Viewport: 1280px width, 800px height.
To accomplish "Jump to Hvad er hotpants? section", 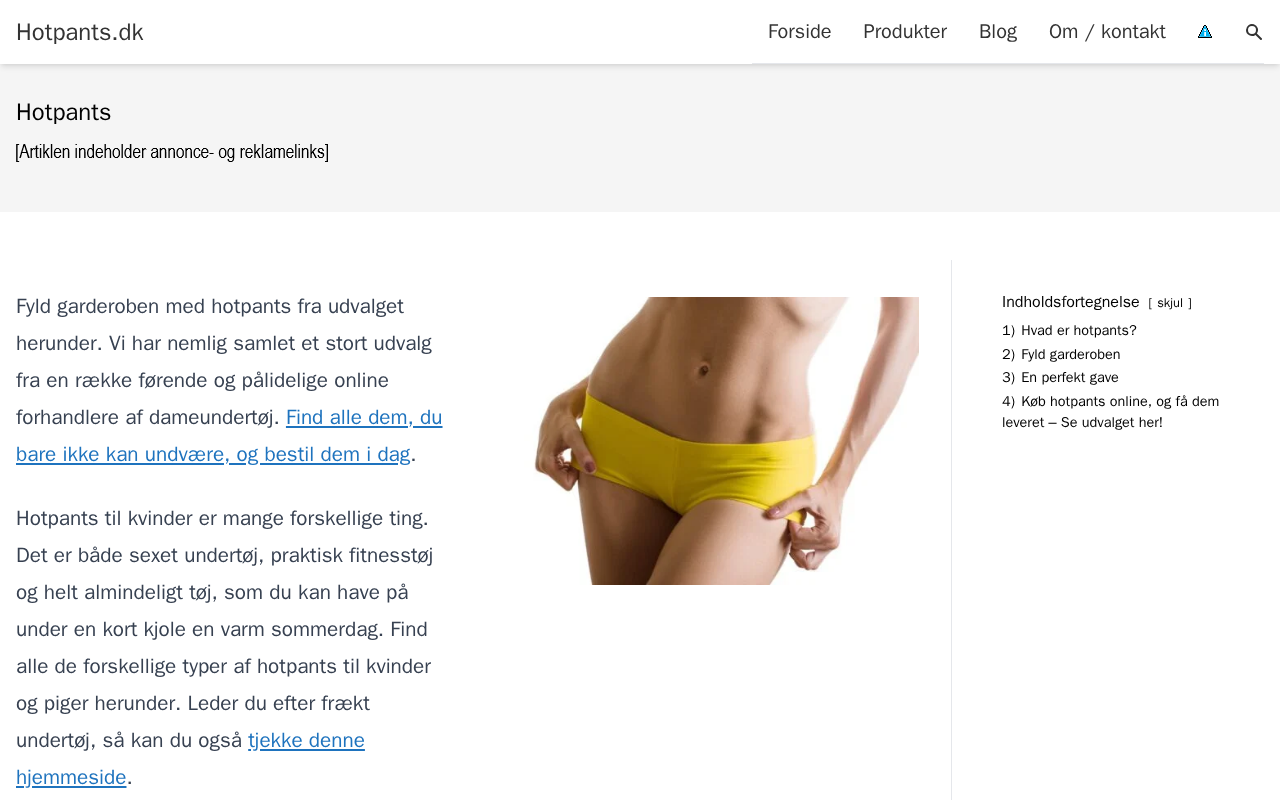I will [1069, 331].
